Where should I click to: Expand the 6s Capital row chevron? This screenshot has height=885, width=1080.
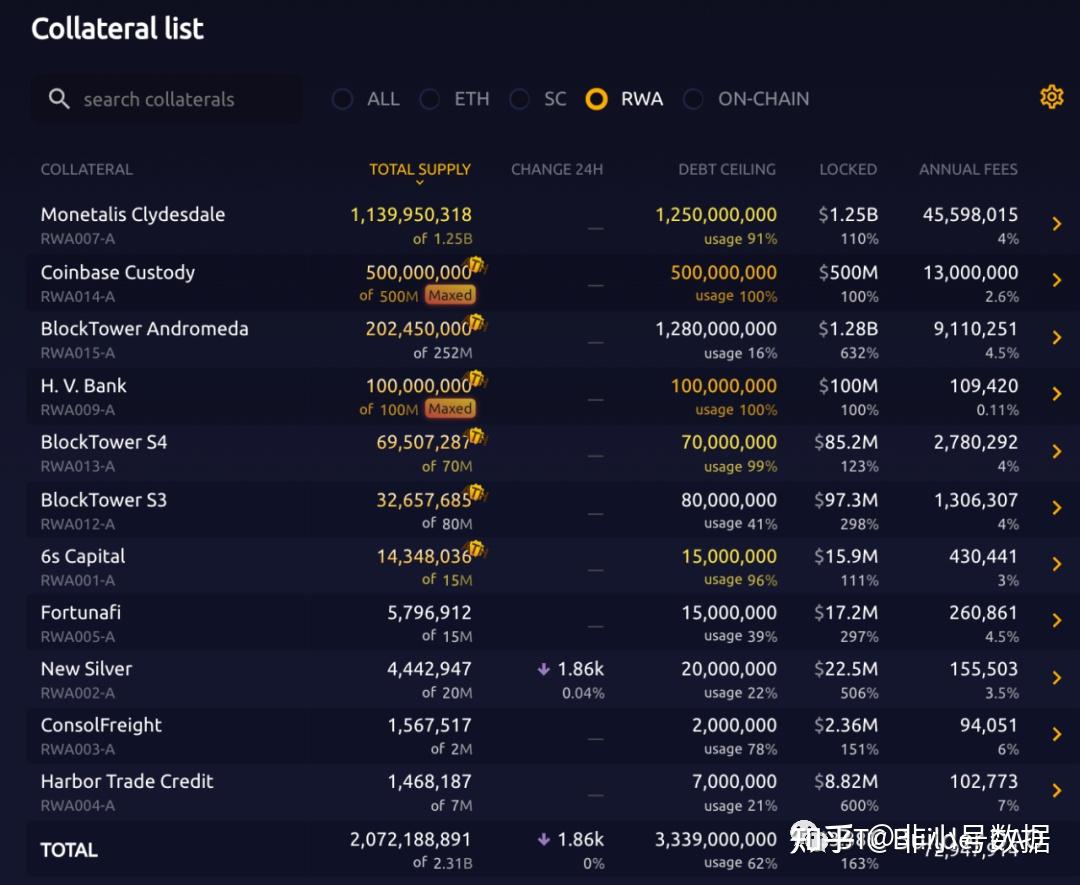(x=1057, y=564)
